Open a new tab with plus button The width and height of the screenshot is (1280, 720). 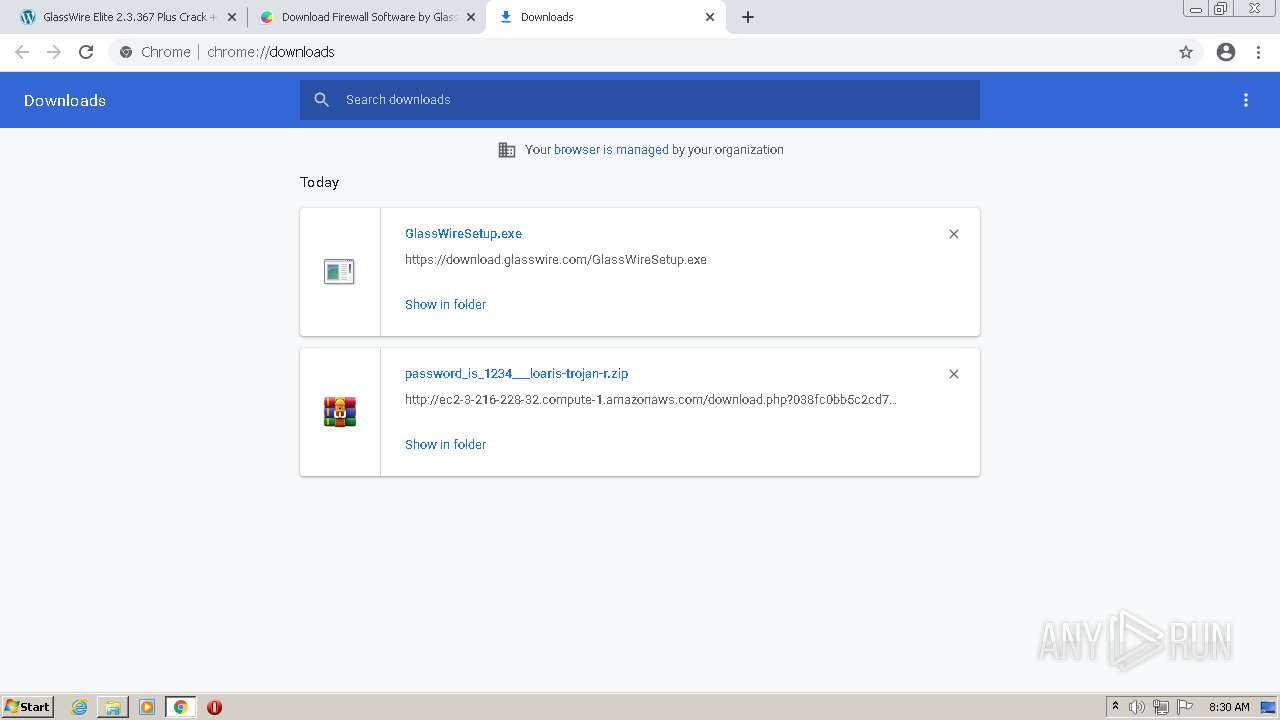748,17
